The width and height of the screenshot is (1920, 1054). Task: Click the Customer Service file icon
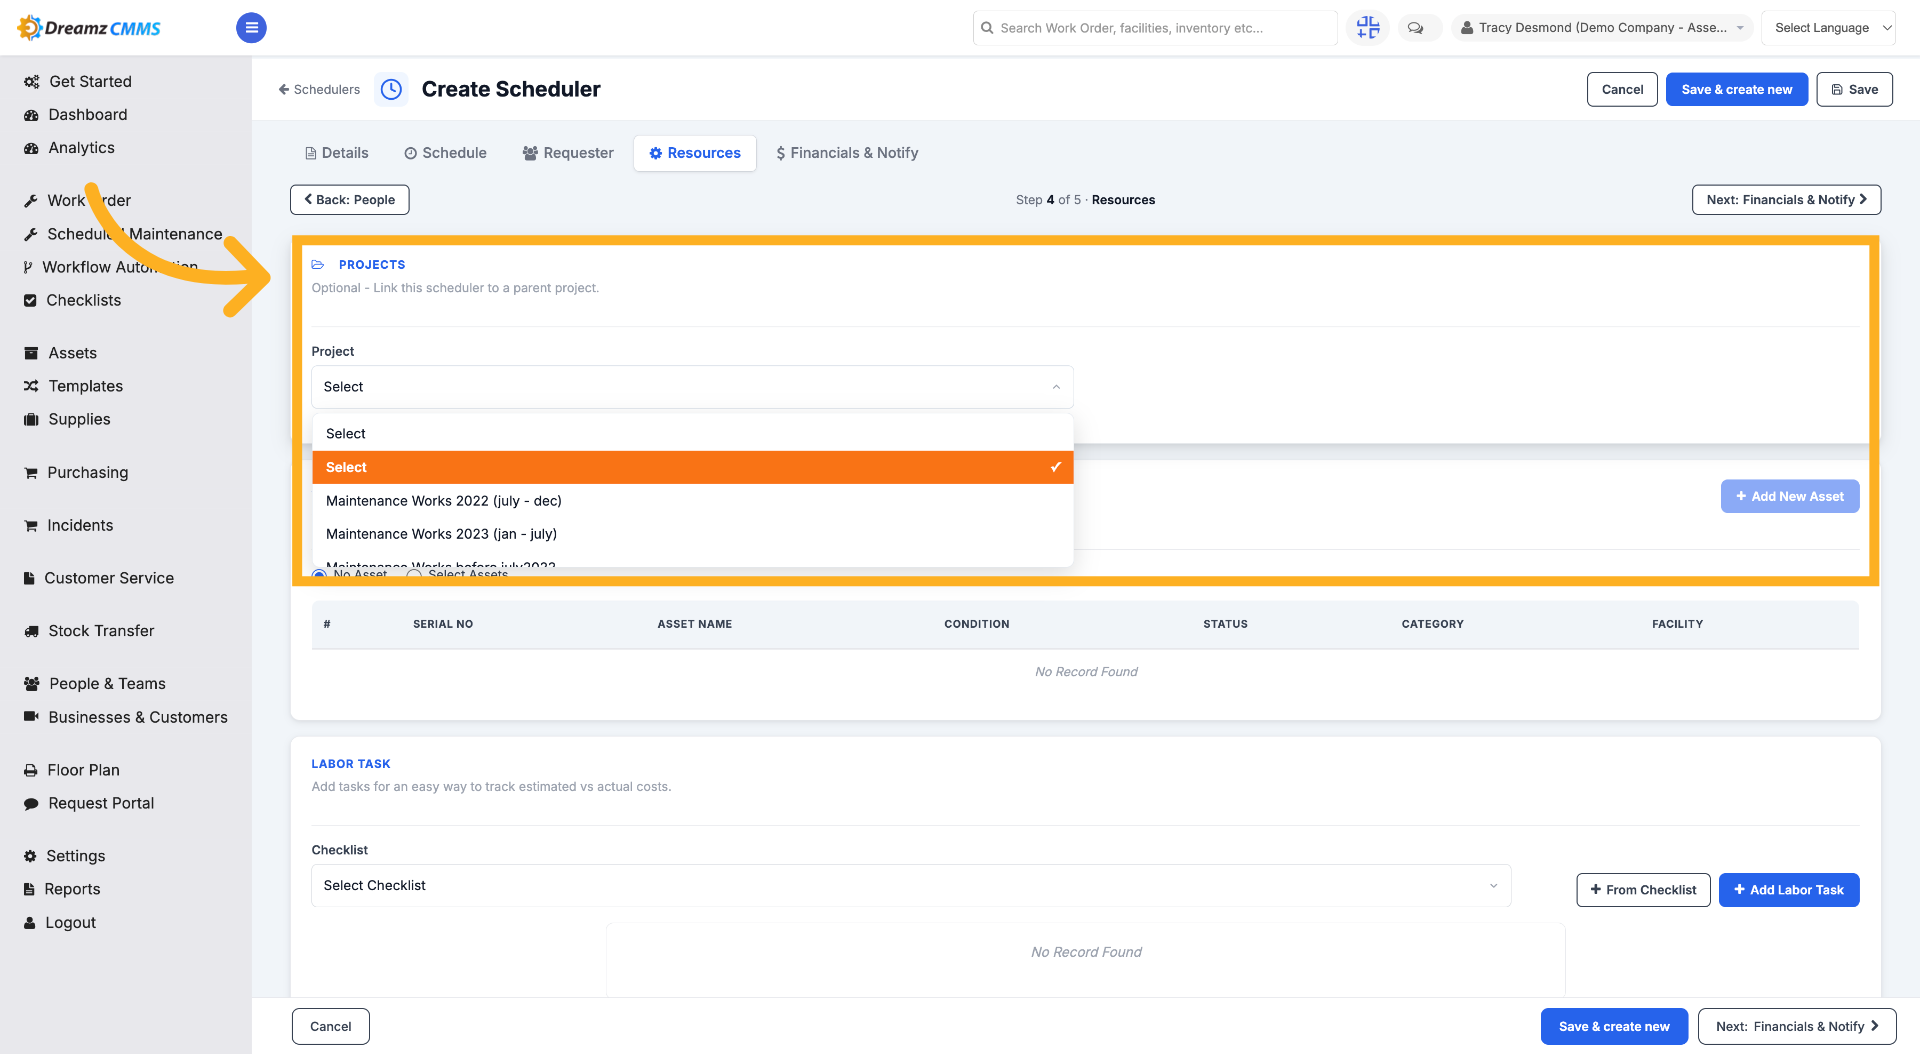29,578
